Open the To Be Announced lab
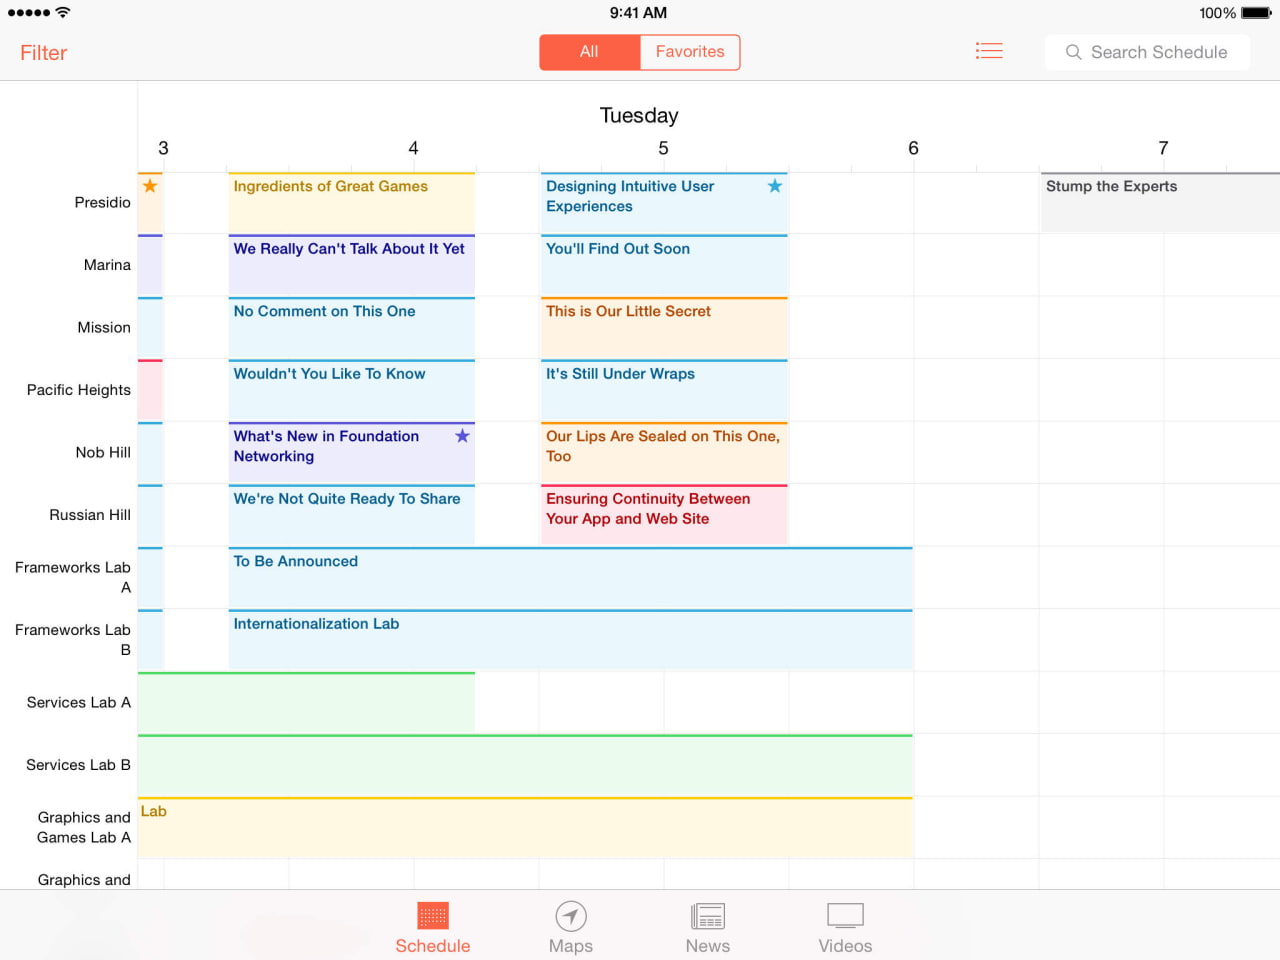Viewport: 1280px width, 960px height. (570, 577)
